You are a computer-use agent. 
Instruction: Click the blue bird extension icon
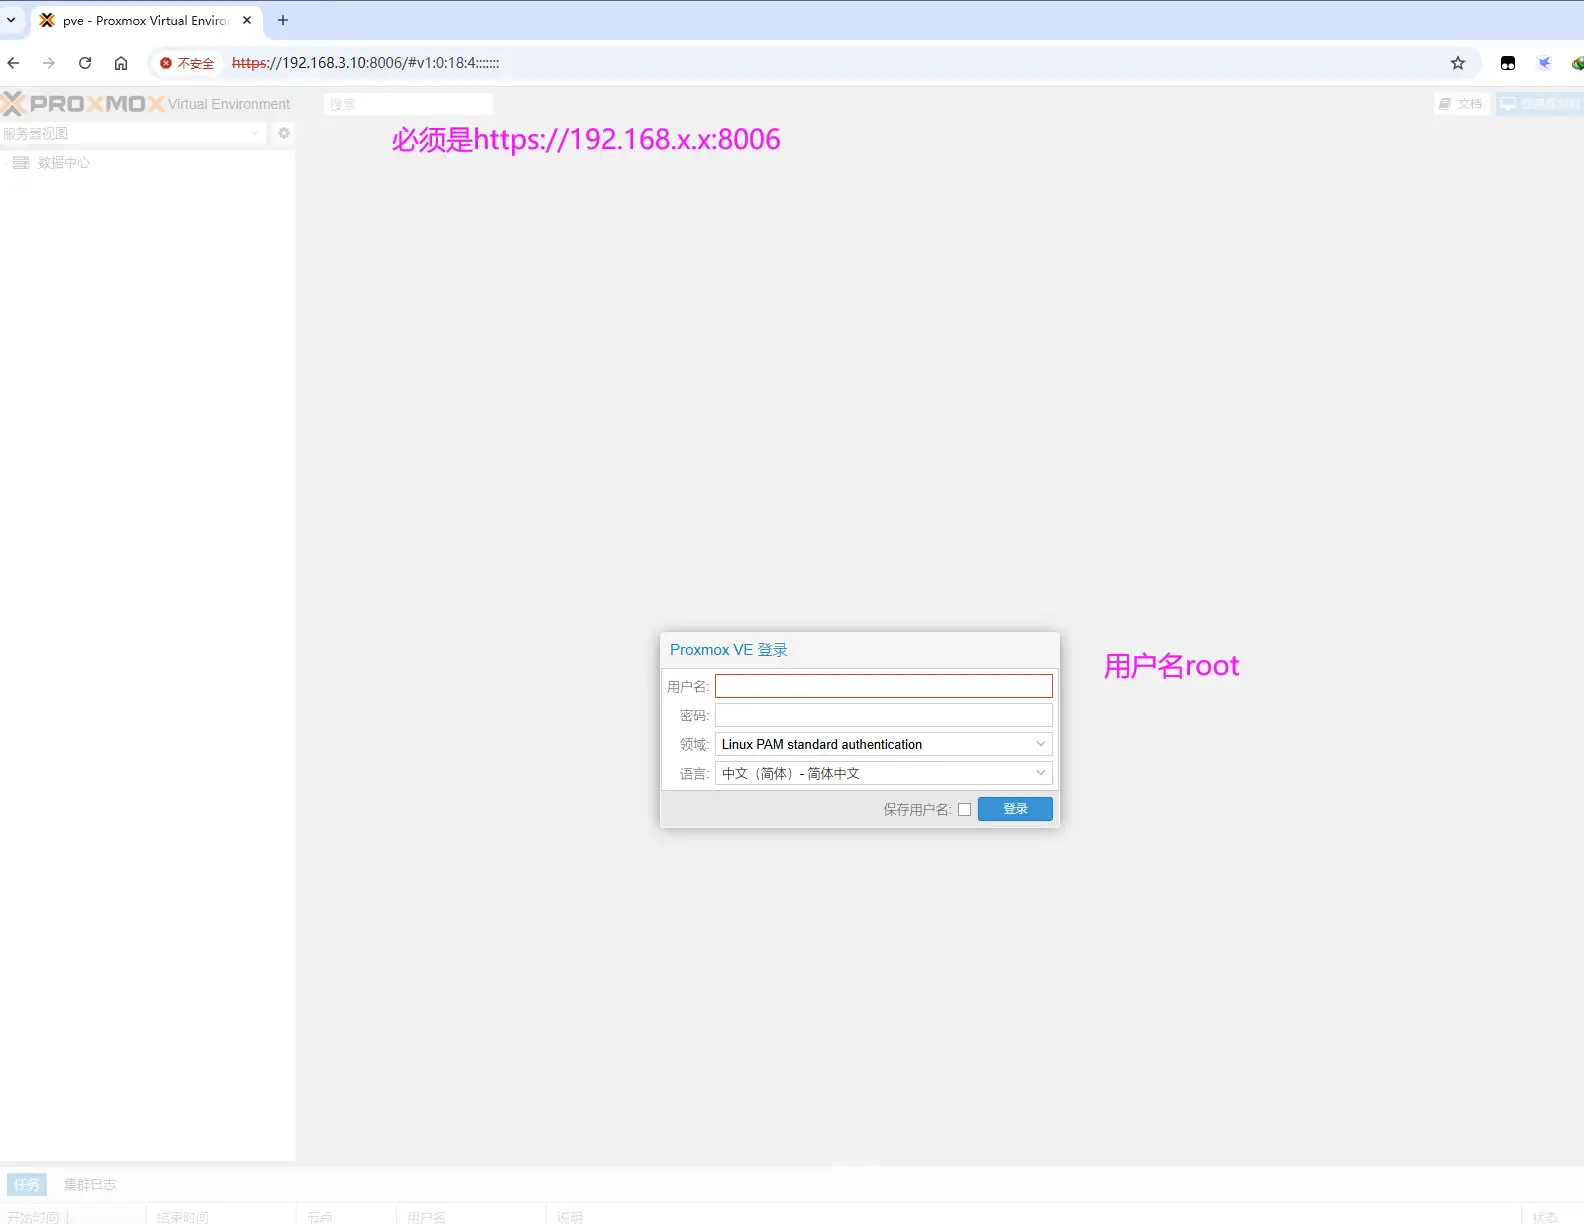click(1544, 63)
